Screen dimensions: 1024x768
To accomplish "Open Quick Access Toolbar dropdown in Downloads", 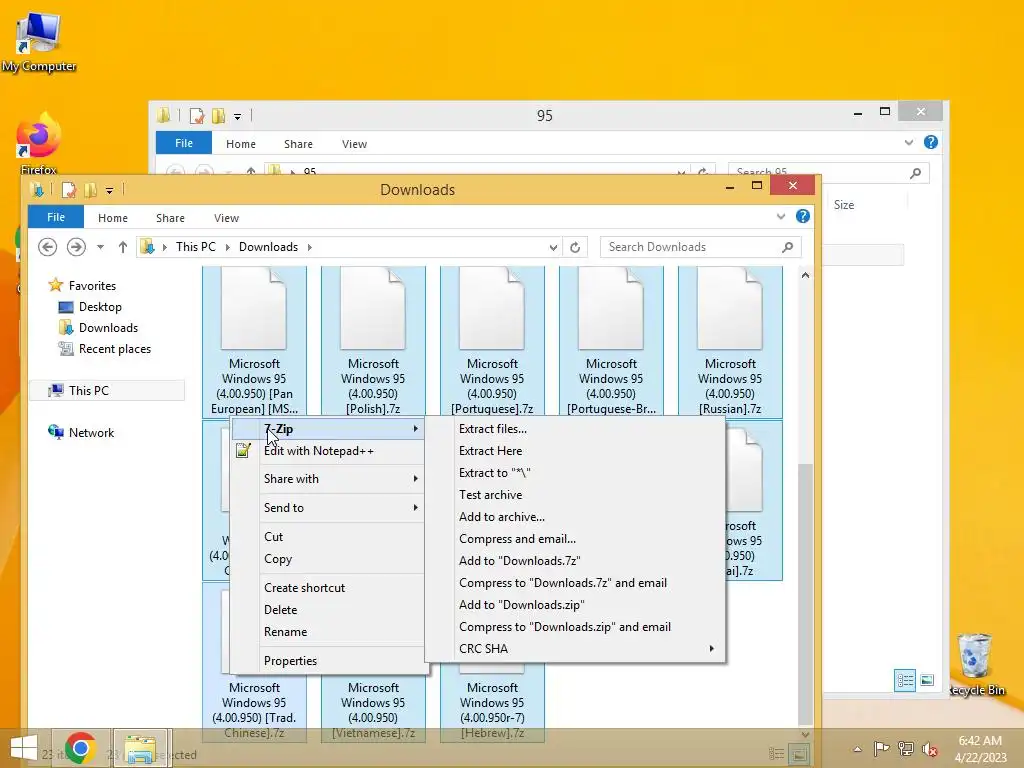I will (x=109, y=191).
